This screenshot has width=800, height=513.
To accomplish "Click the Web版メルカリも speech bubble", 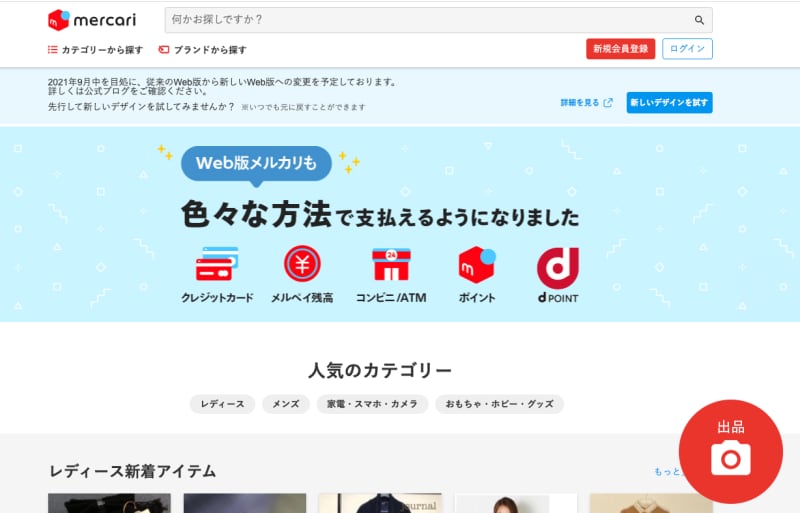I will click(x=256, y=163).
